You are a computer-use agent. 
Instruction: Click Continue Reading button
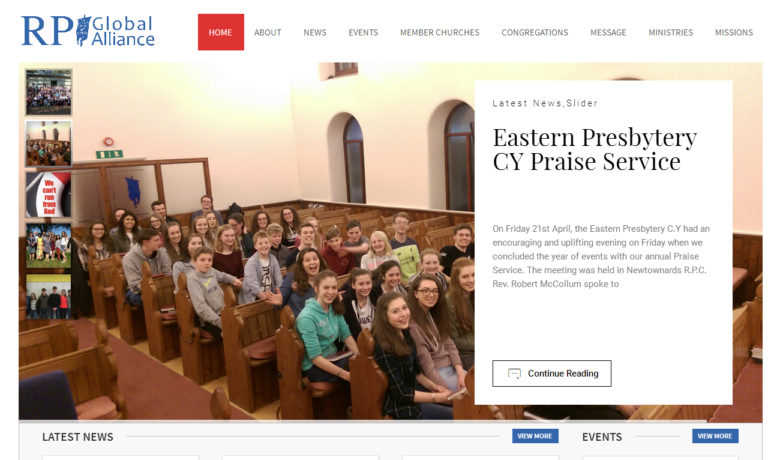tap(552, 373)
